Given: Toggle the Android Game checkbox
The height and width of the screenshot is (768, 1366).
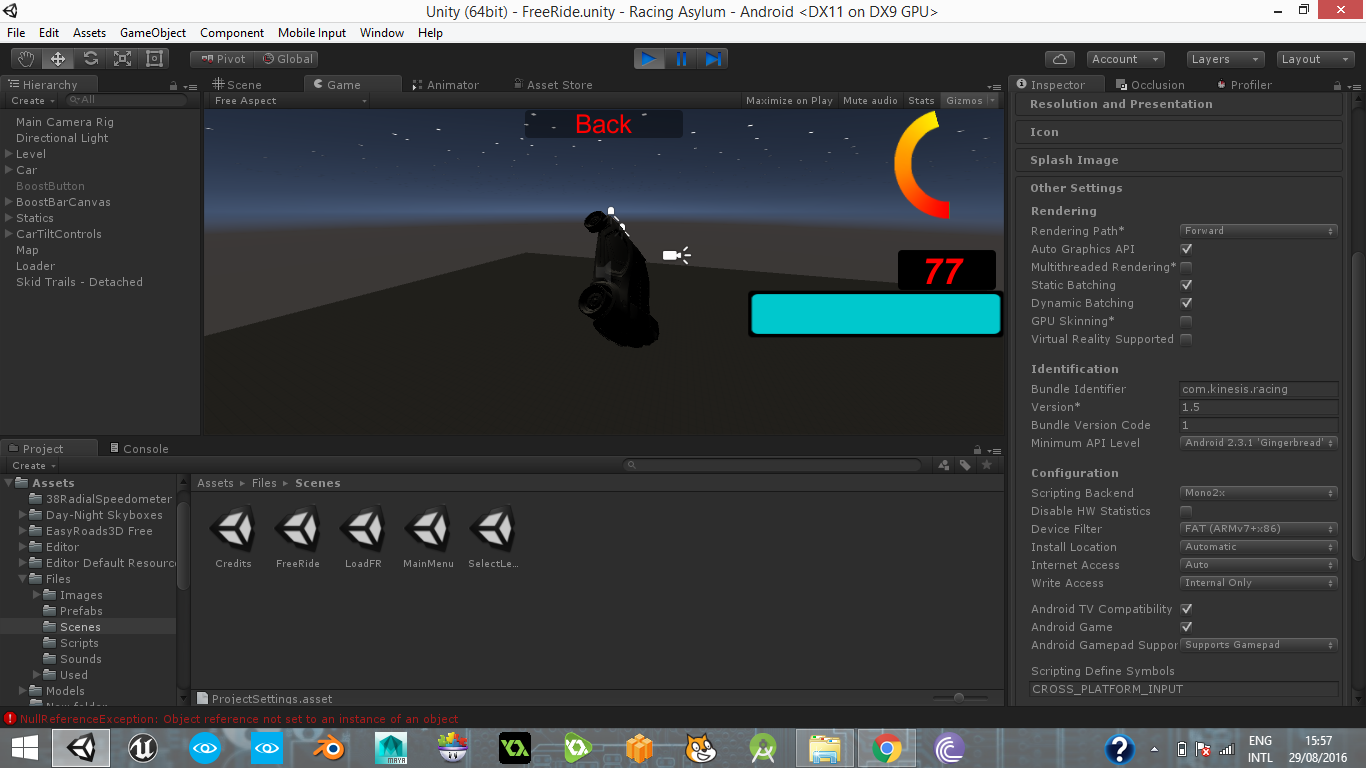Looking at the screenshot, I should [x=1186, y=627].
